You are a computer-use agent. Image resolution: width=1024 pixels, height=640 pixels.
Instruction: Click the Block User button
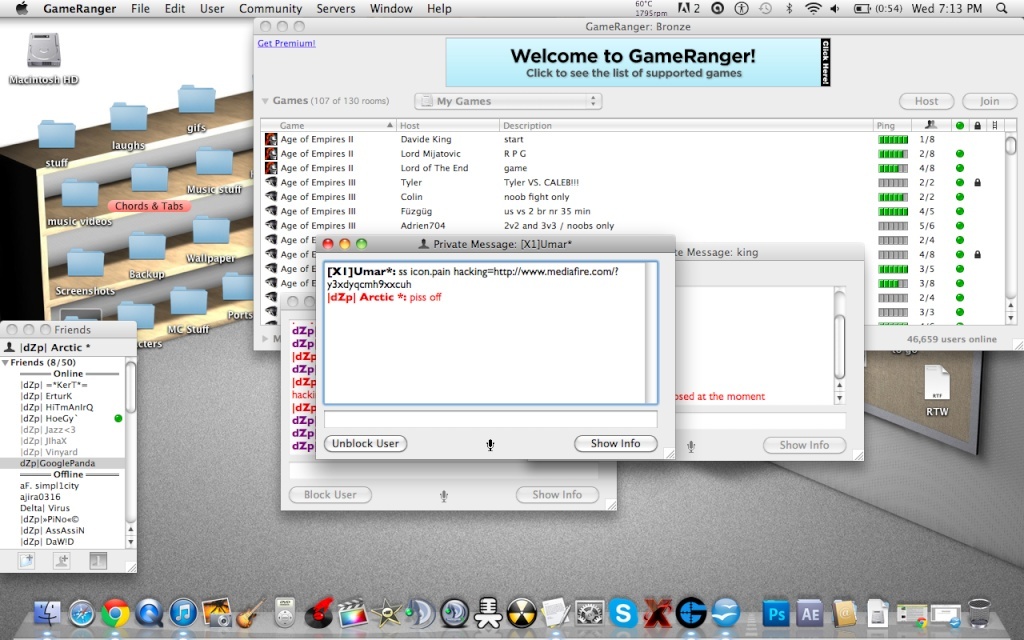(x=330, y=495)
